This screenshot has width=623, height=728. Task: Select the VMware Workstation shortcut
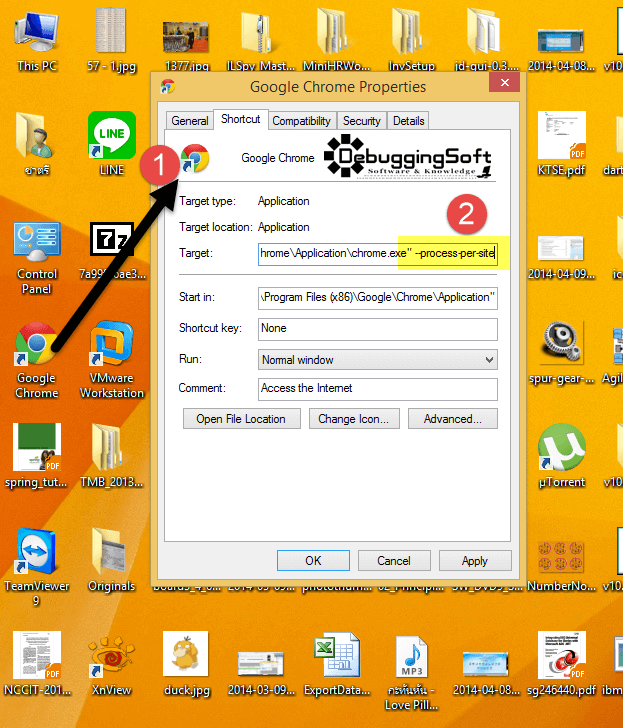pyautogui.click(x=111, y=344)
